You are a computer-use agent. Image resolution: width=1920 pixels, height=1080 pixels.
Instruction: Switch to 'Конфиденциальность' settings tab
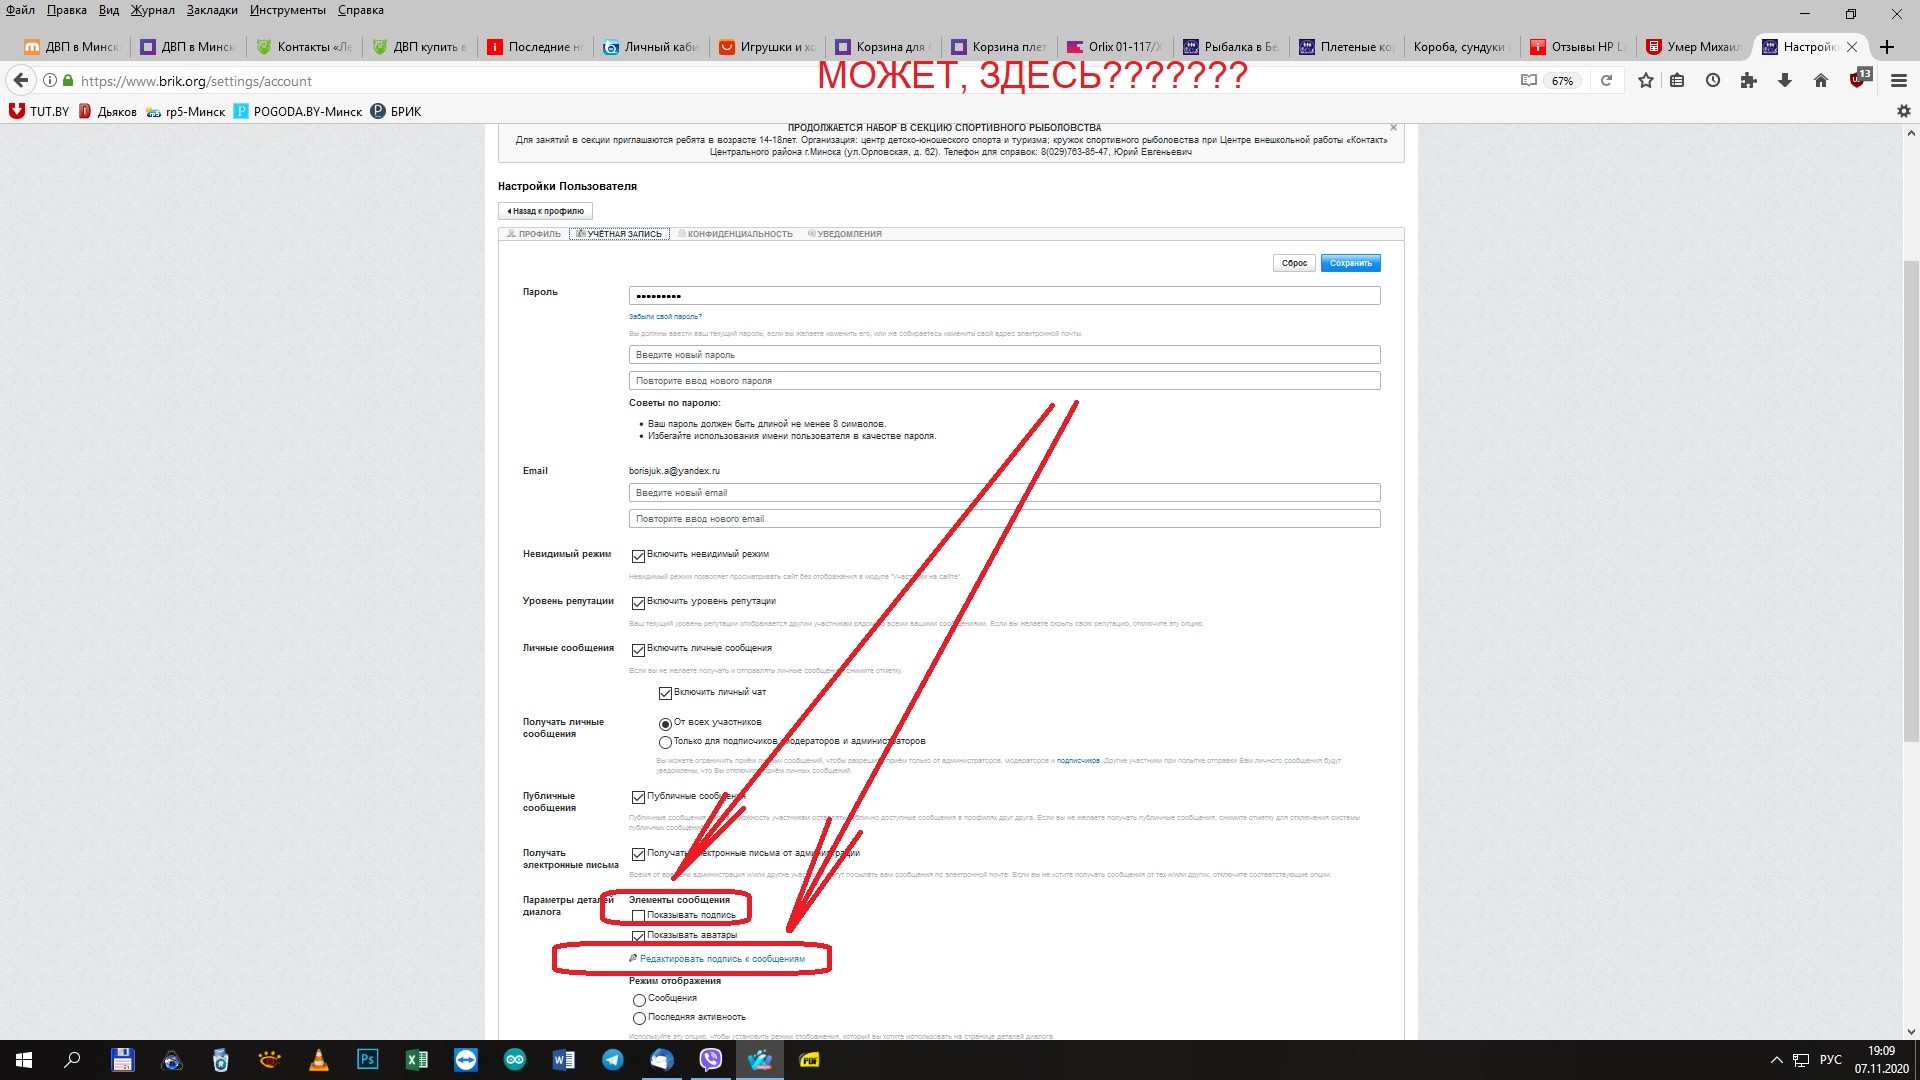[x=739, y=234]
